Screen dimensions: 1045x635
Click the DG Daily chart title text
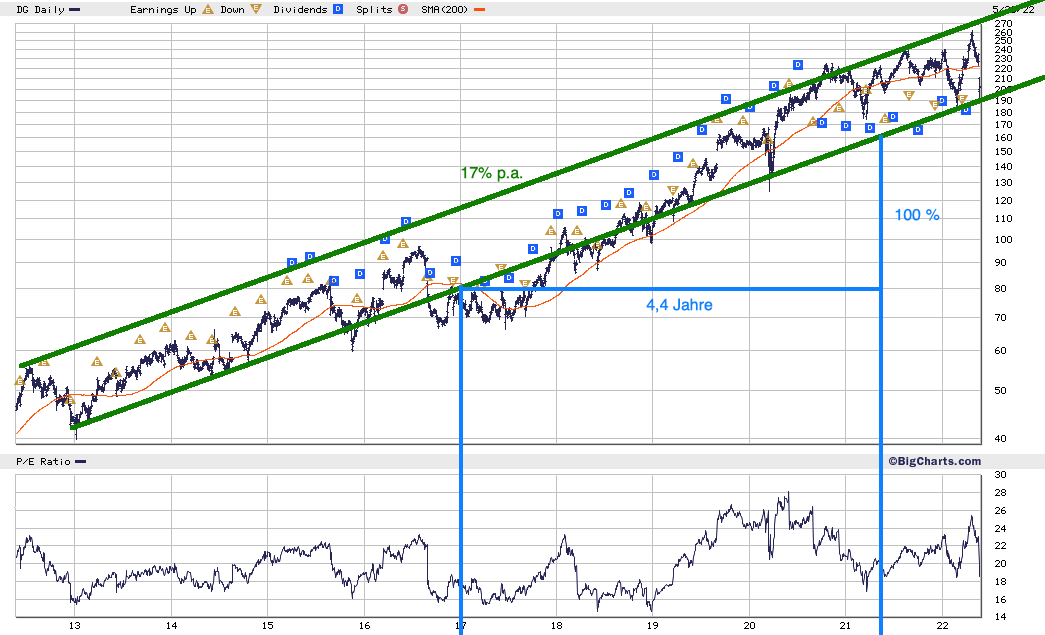pos(40,9)
